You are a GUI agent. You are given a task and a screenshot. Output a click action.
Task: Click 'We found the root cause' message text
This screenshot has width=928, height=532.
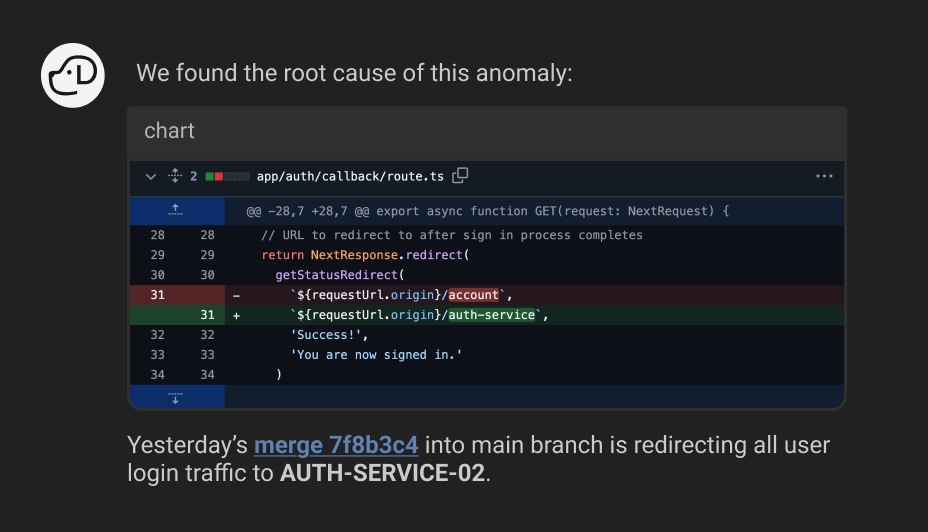click(x=355, y=73)
